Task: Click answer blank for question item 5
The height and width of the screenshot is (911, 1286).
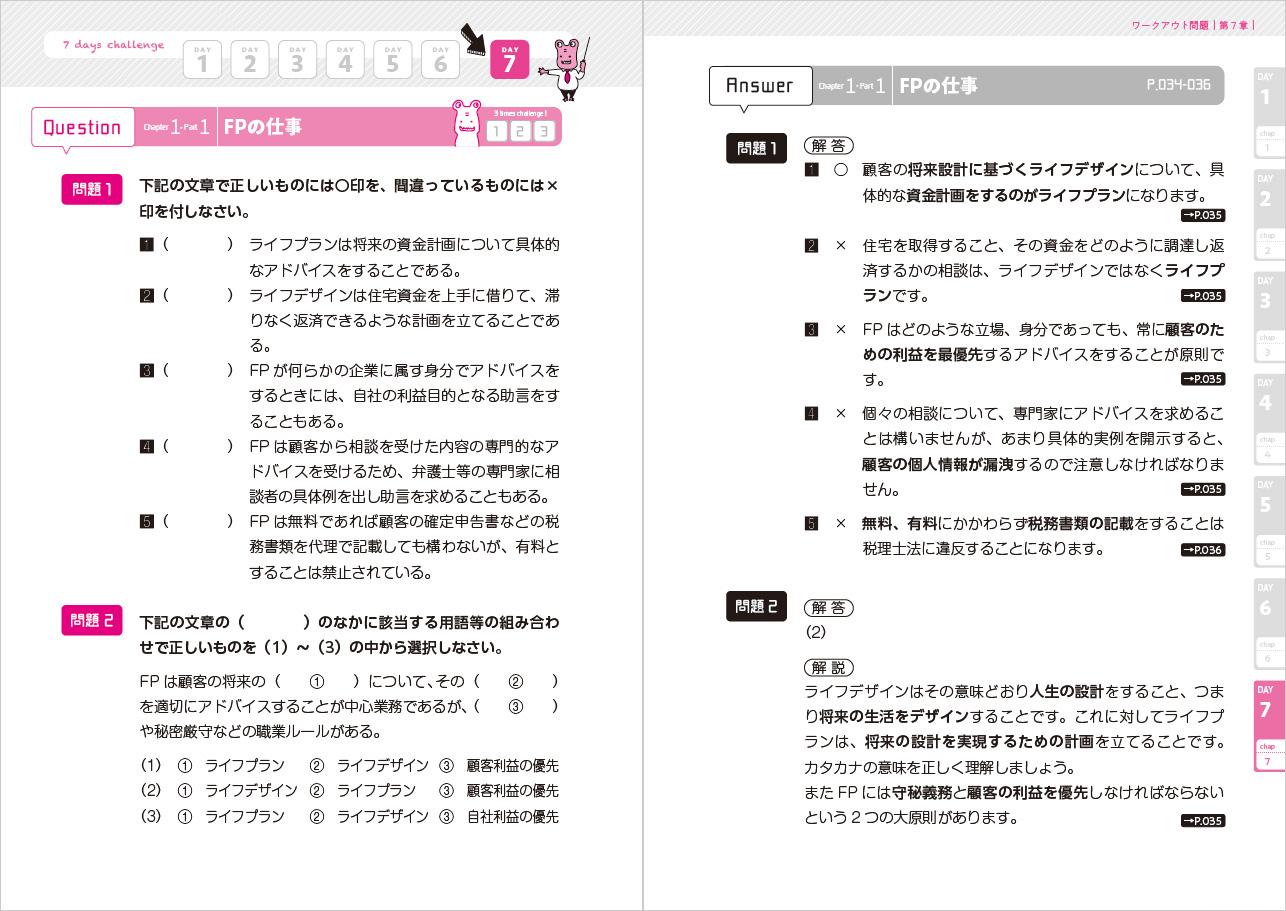Action: tap(198, 521)
